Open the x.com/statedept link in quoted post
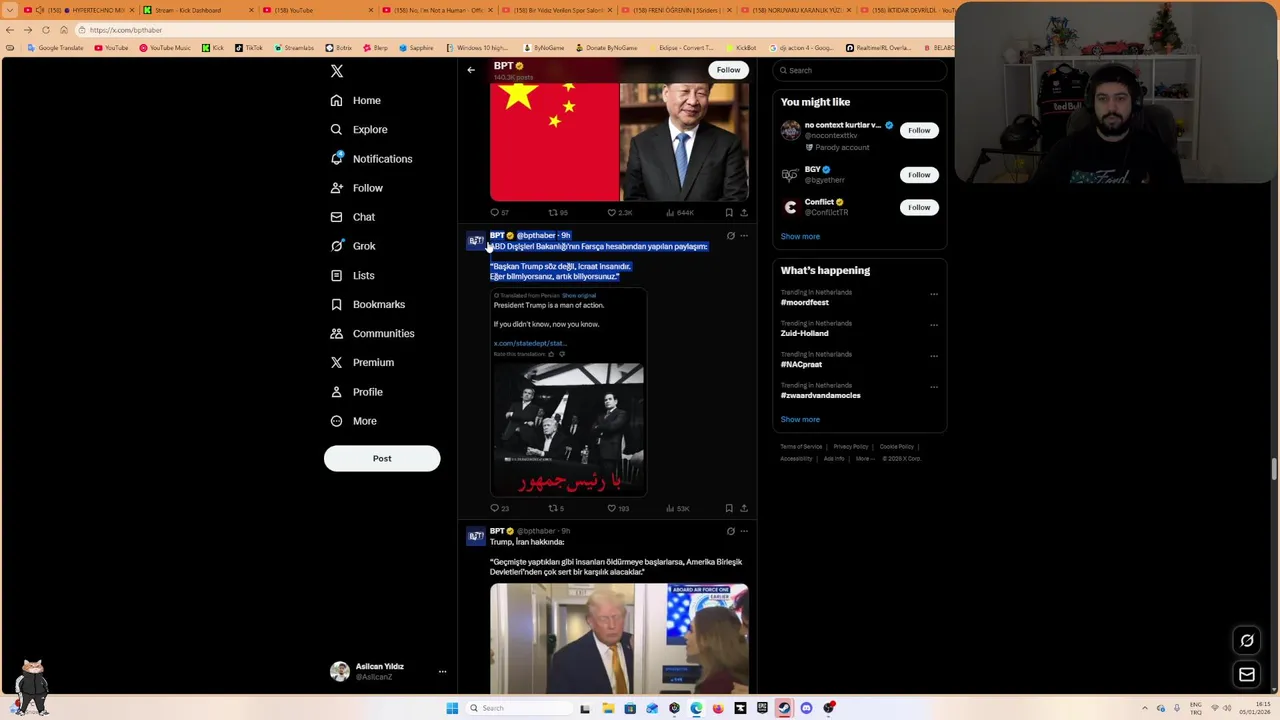Viewport: 1280px width, 720px height. [x=530, y=343]
